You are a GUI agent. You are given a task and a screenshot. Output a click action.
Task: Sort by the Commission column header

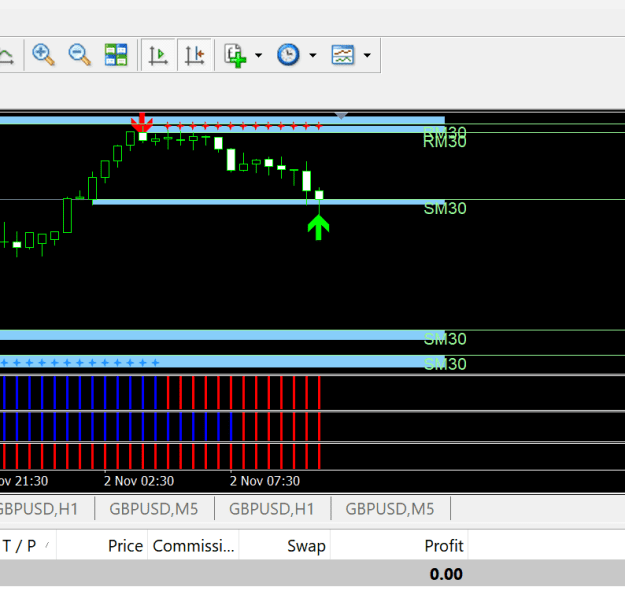point(193,546)
